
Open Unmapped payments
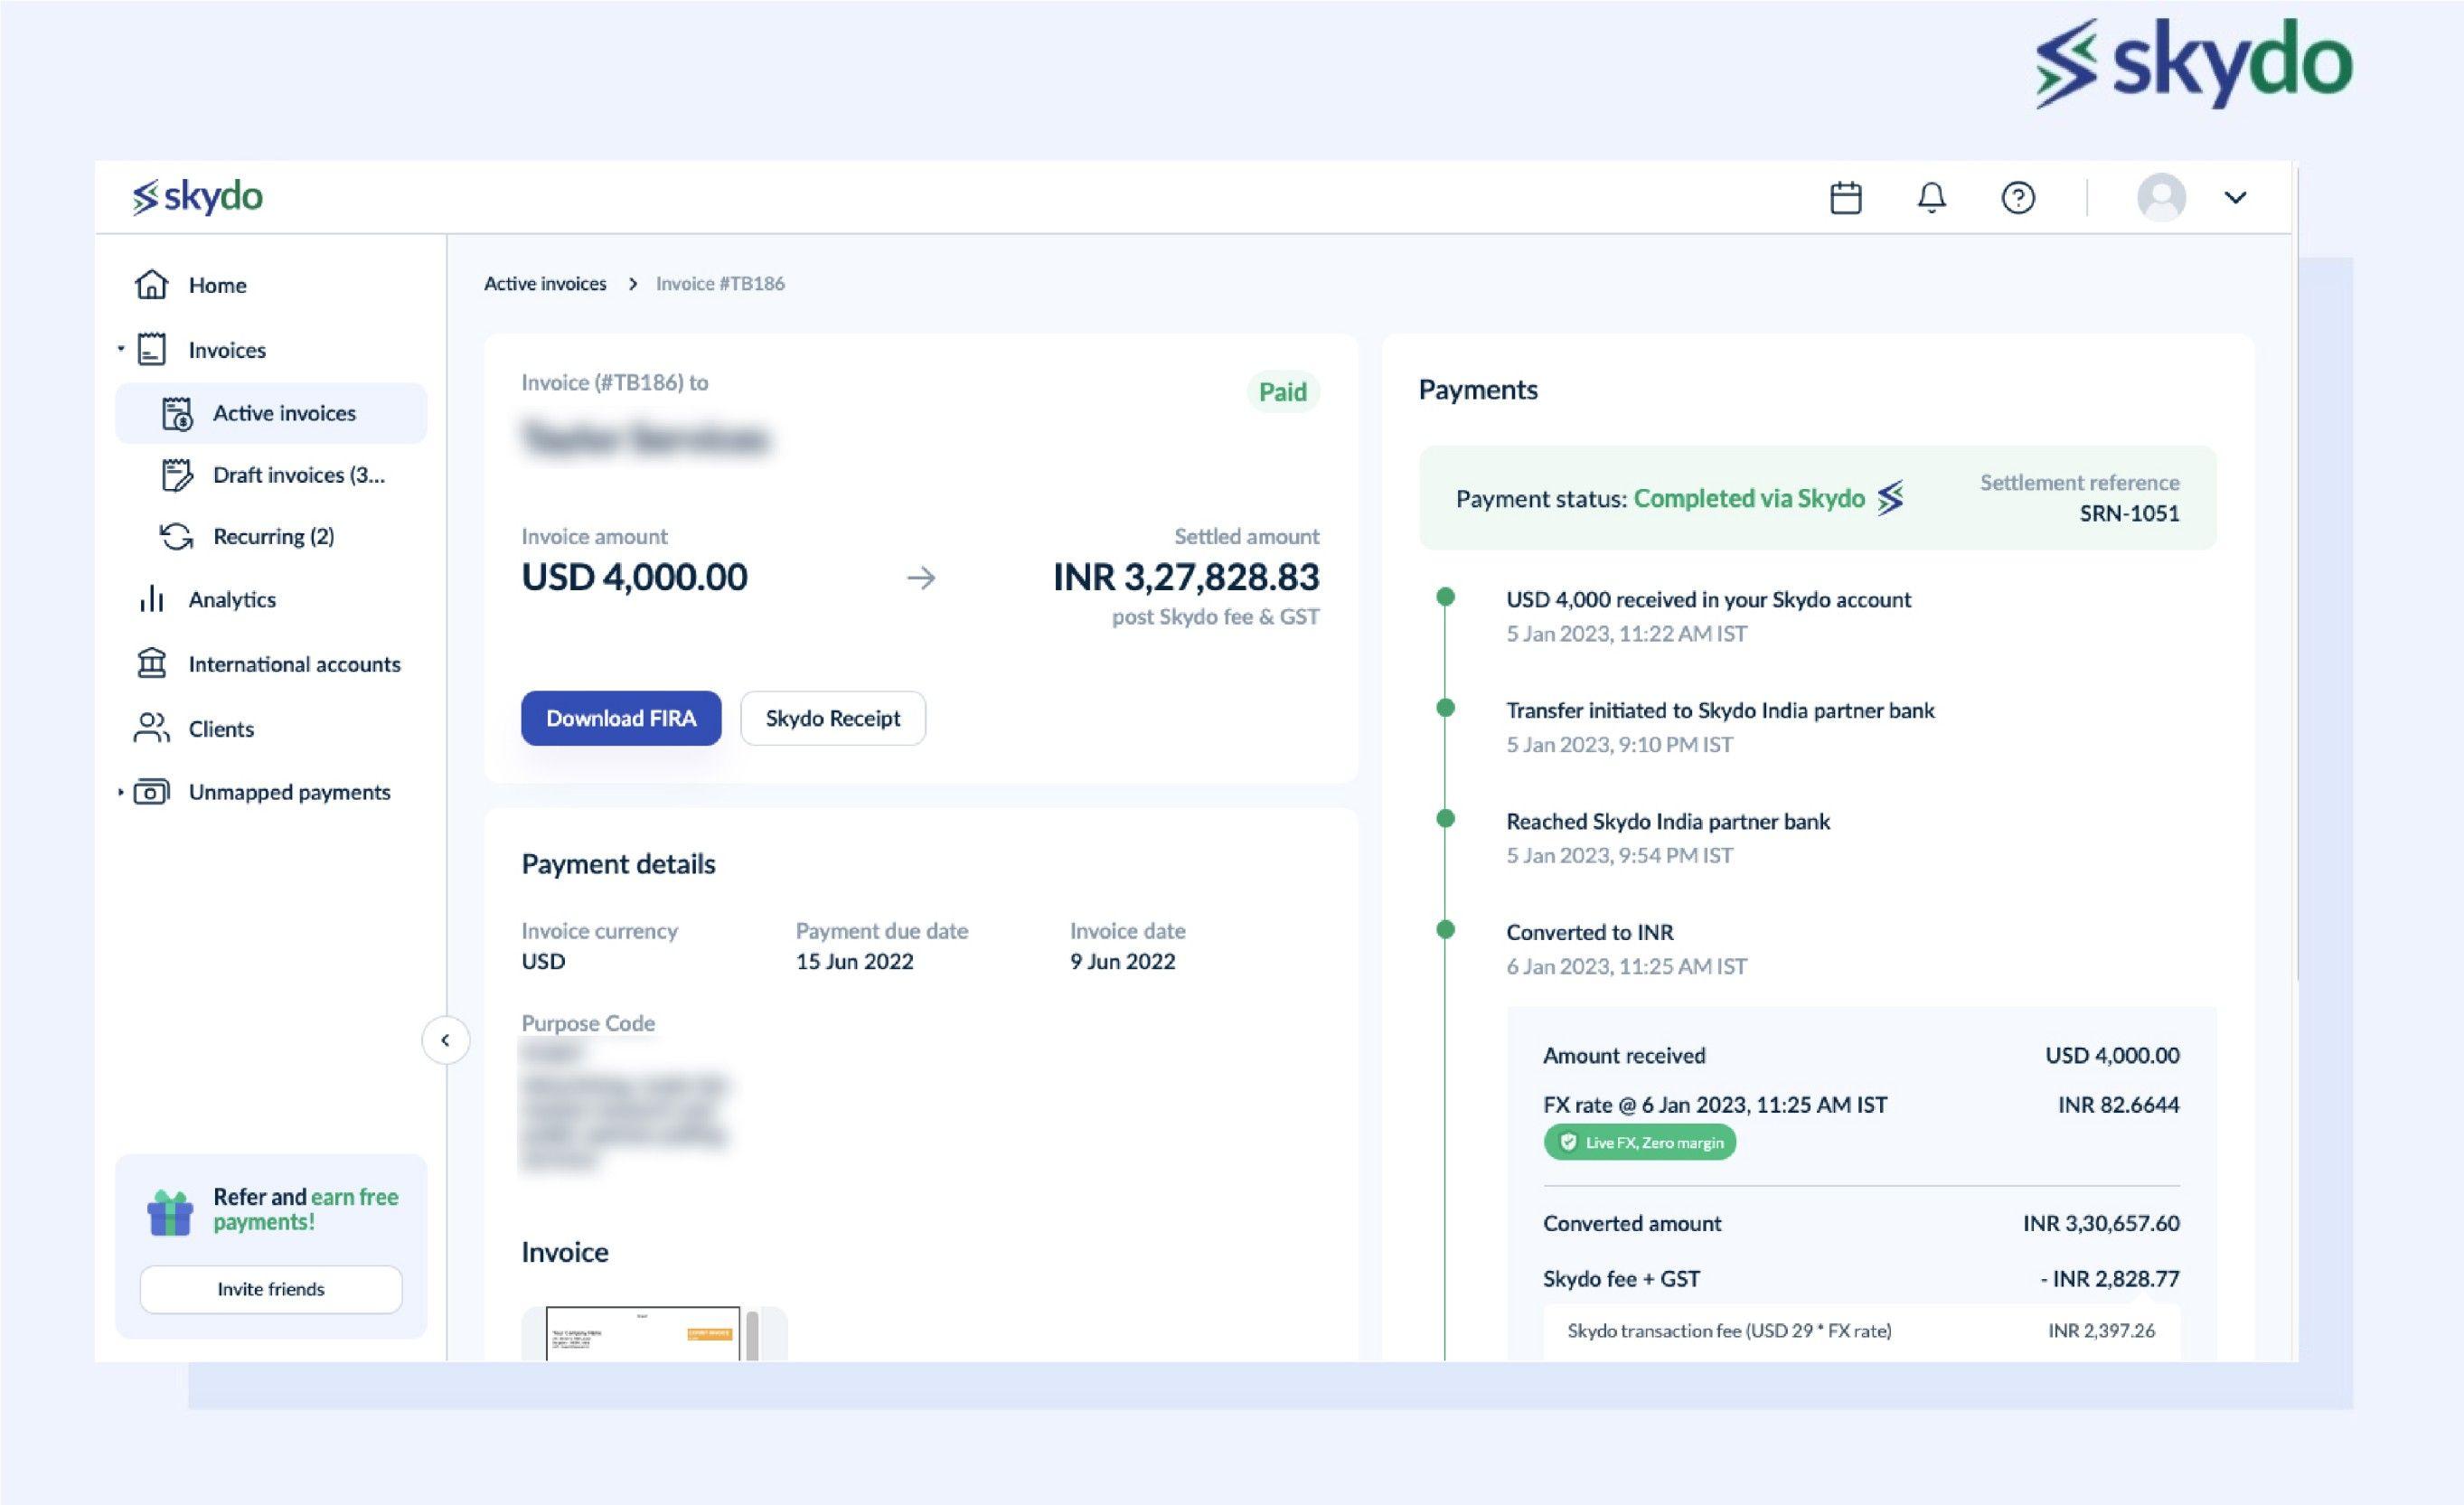pos(289,792)
